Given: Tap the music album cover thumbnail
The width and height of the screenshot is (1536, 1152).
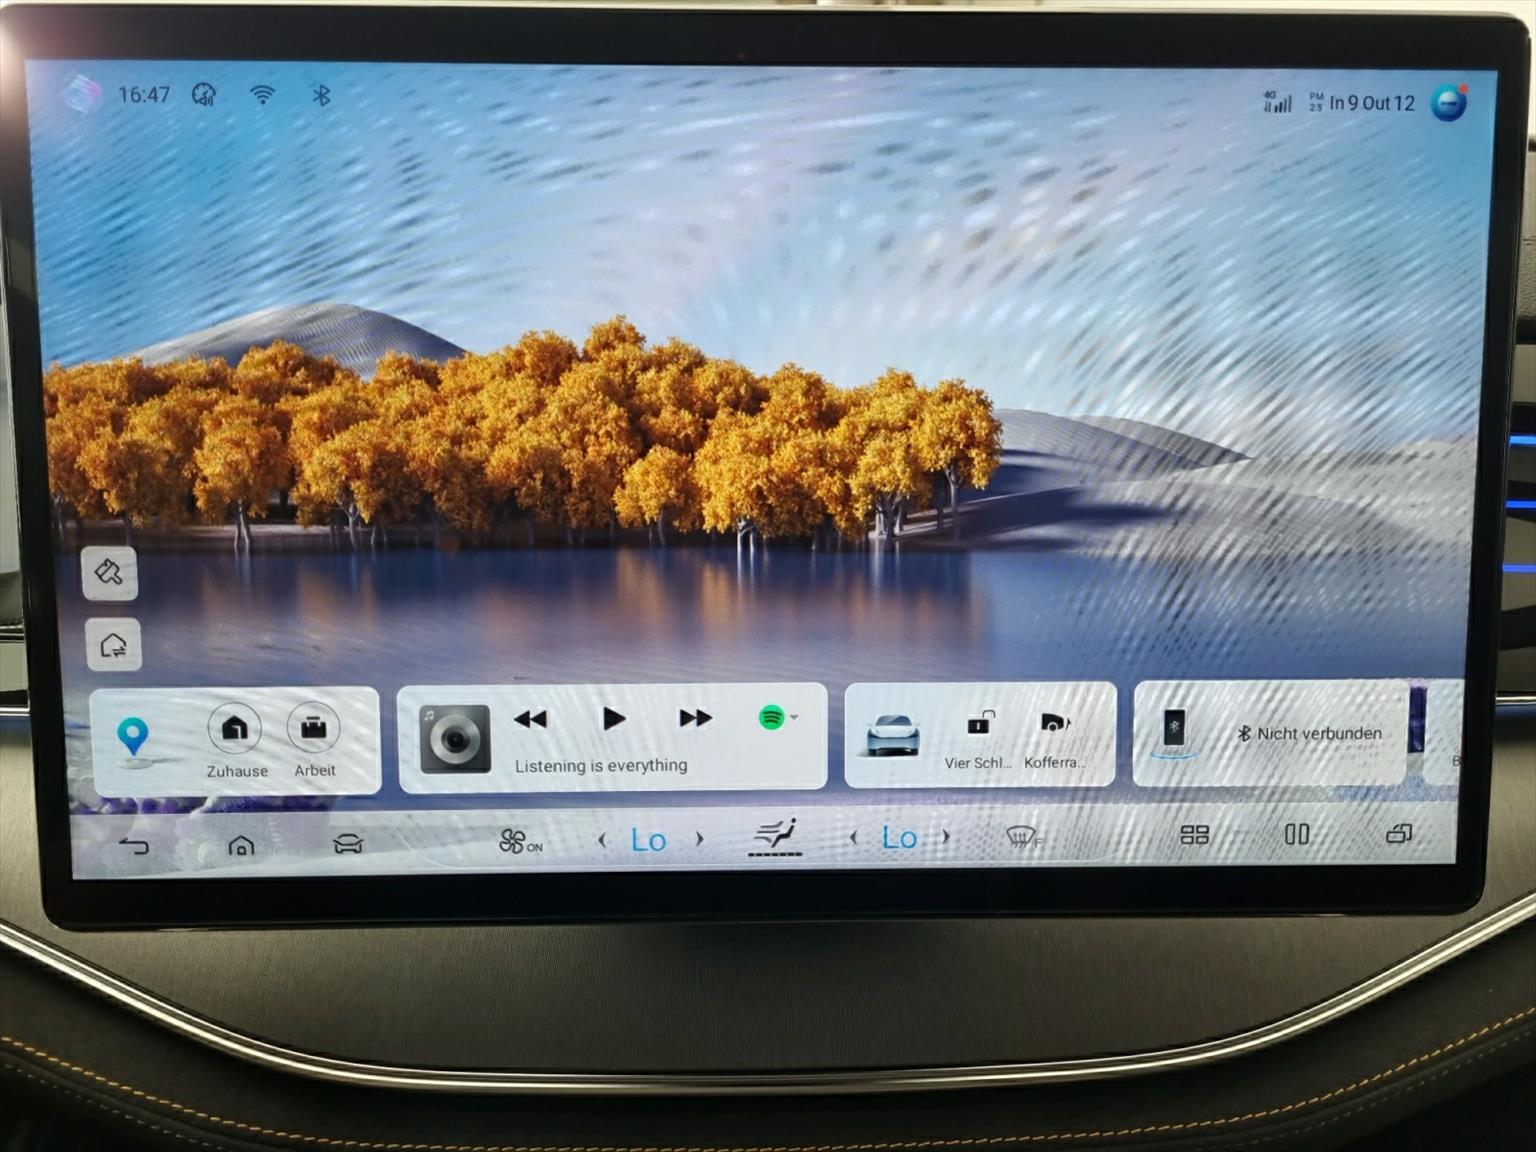Looking at the screenshot, I should click(x=455, y=739).
